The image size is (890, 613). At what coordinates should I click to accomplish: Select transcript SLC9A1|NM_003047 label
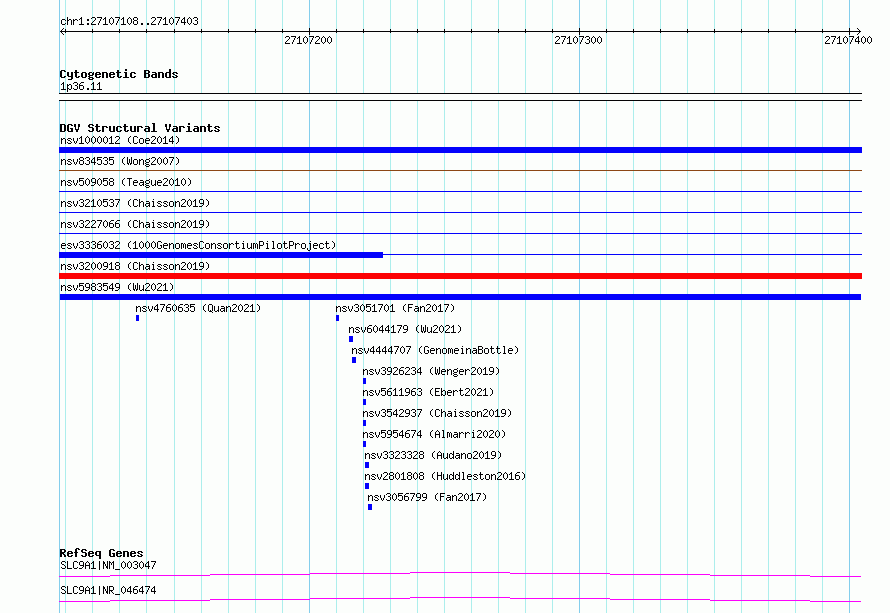108,565
